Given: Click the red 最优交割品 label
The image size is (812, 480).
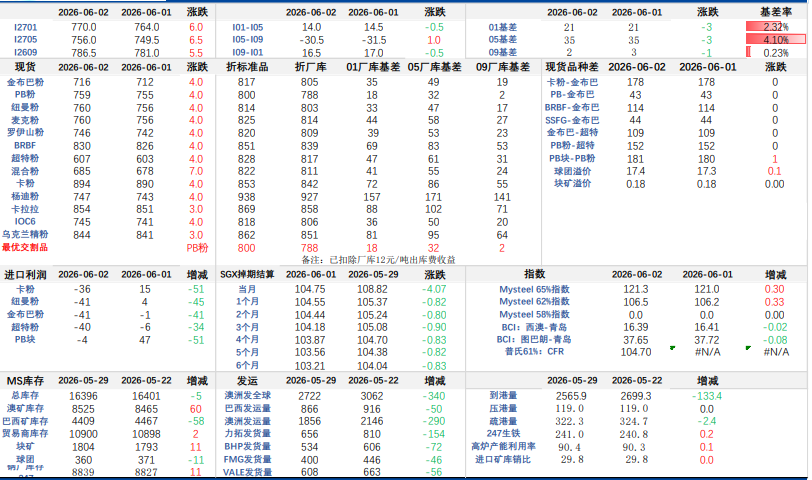Looking at the screenshot, I should 25,248.
